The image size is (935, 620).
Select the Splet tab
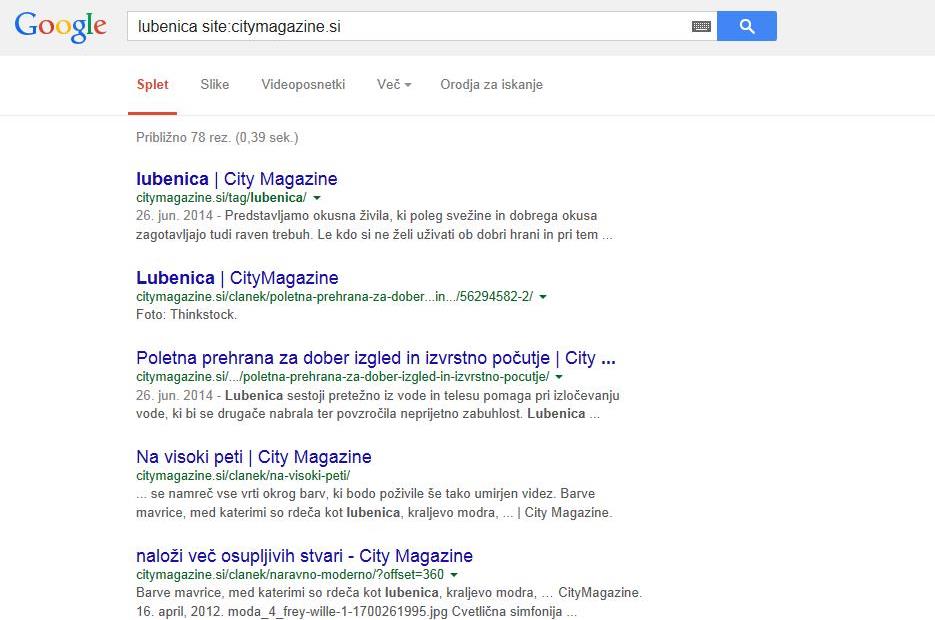153,85
